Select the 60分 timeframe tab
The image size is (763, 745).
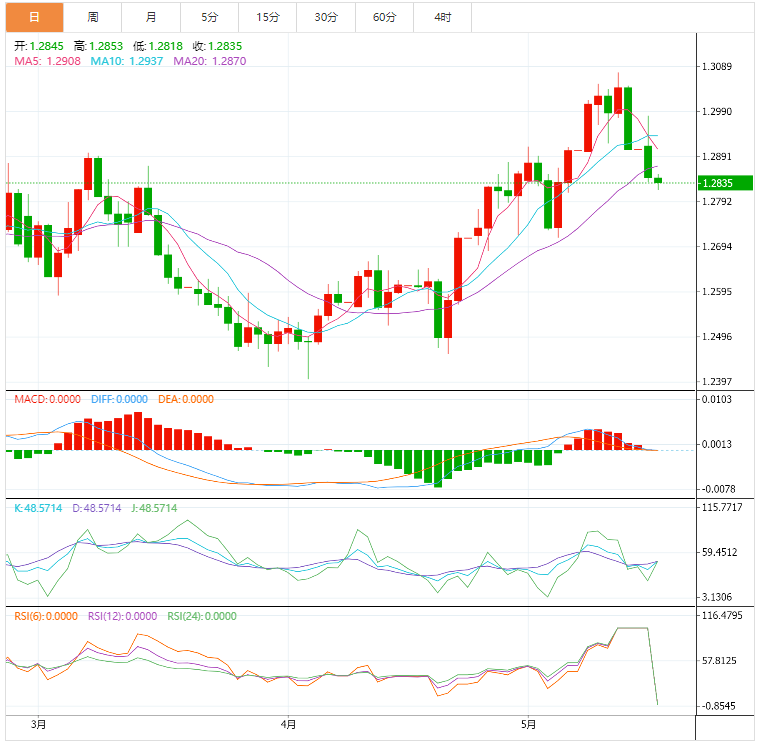coord(384,17)
